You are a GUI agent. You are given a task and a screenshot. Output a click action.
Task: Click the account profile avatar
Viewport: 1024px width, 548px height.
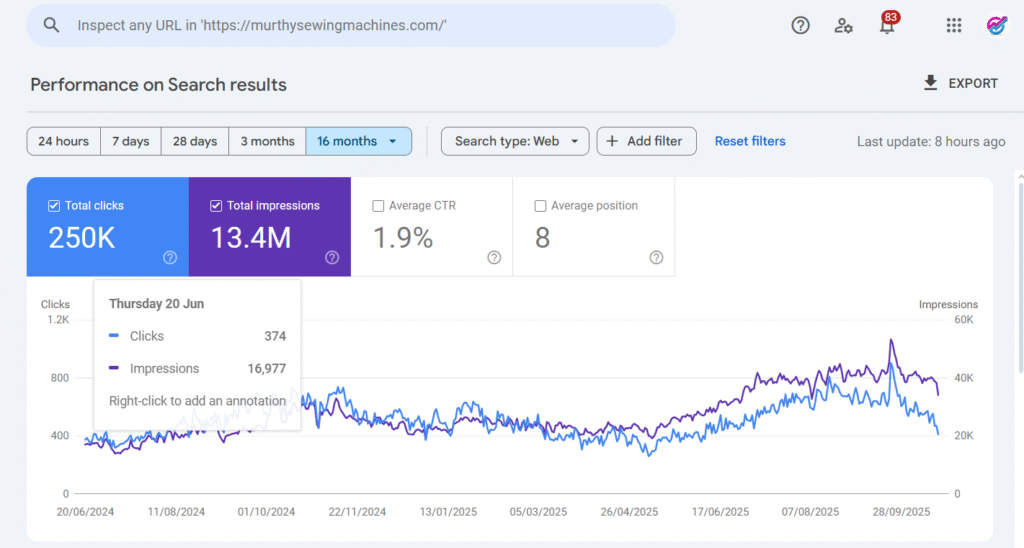pyautogui.click(x=997, y=26)
